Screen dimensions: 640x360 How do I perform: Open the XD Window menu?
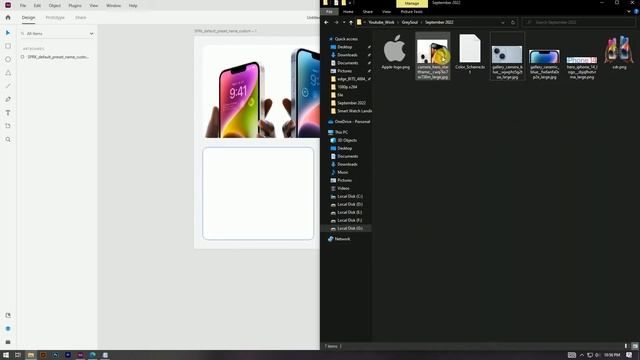point(113,6)
